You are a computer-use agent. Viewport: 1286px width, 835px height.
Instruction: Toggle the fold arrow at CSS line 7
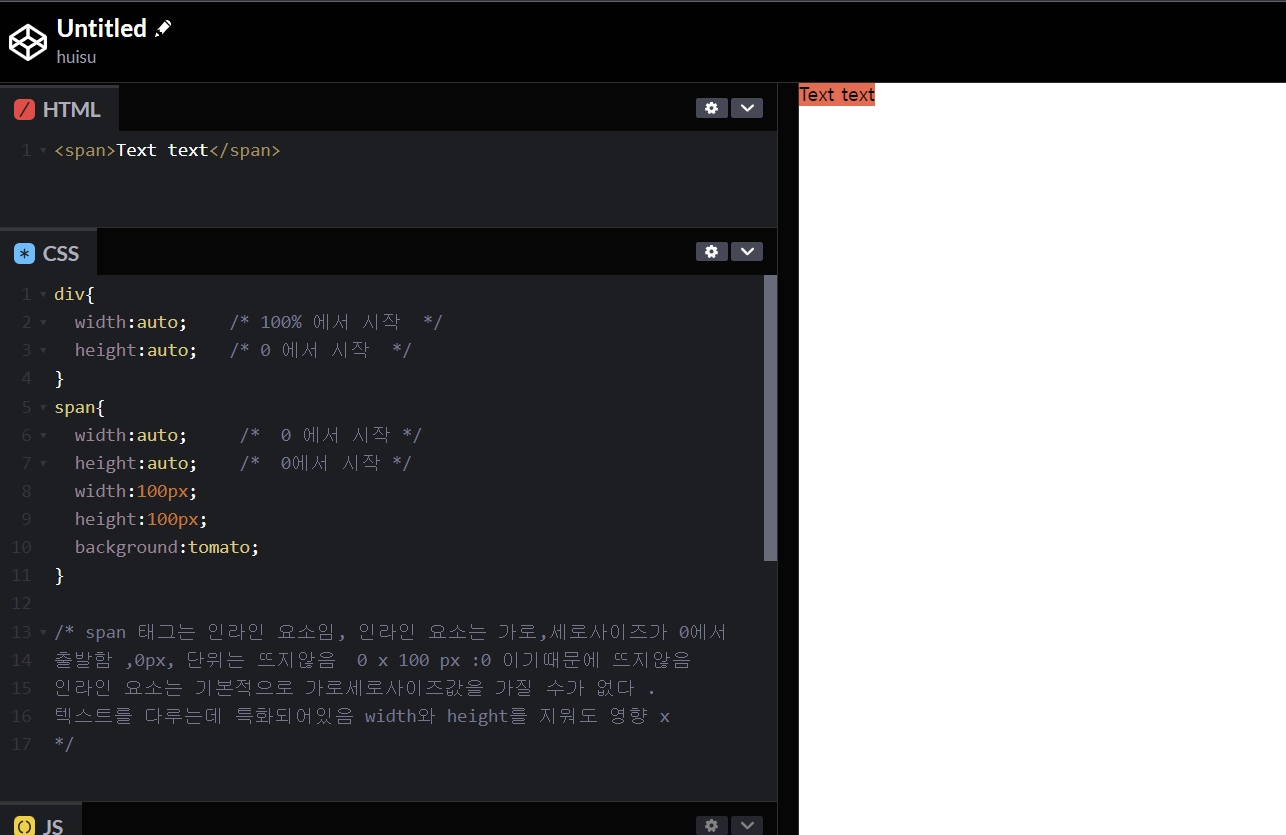[43, 463]
